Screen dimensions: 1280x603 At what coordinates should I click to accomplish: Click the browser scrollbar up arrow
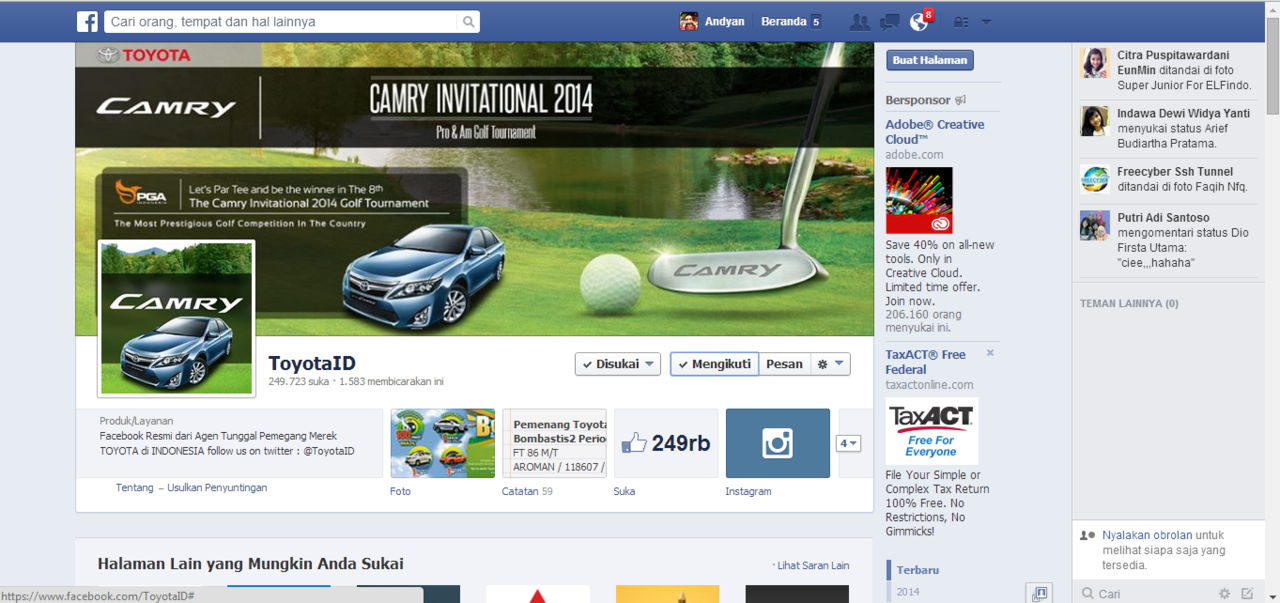[1272, 8]
